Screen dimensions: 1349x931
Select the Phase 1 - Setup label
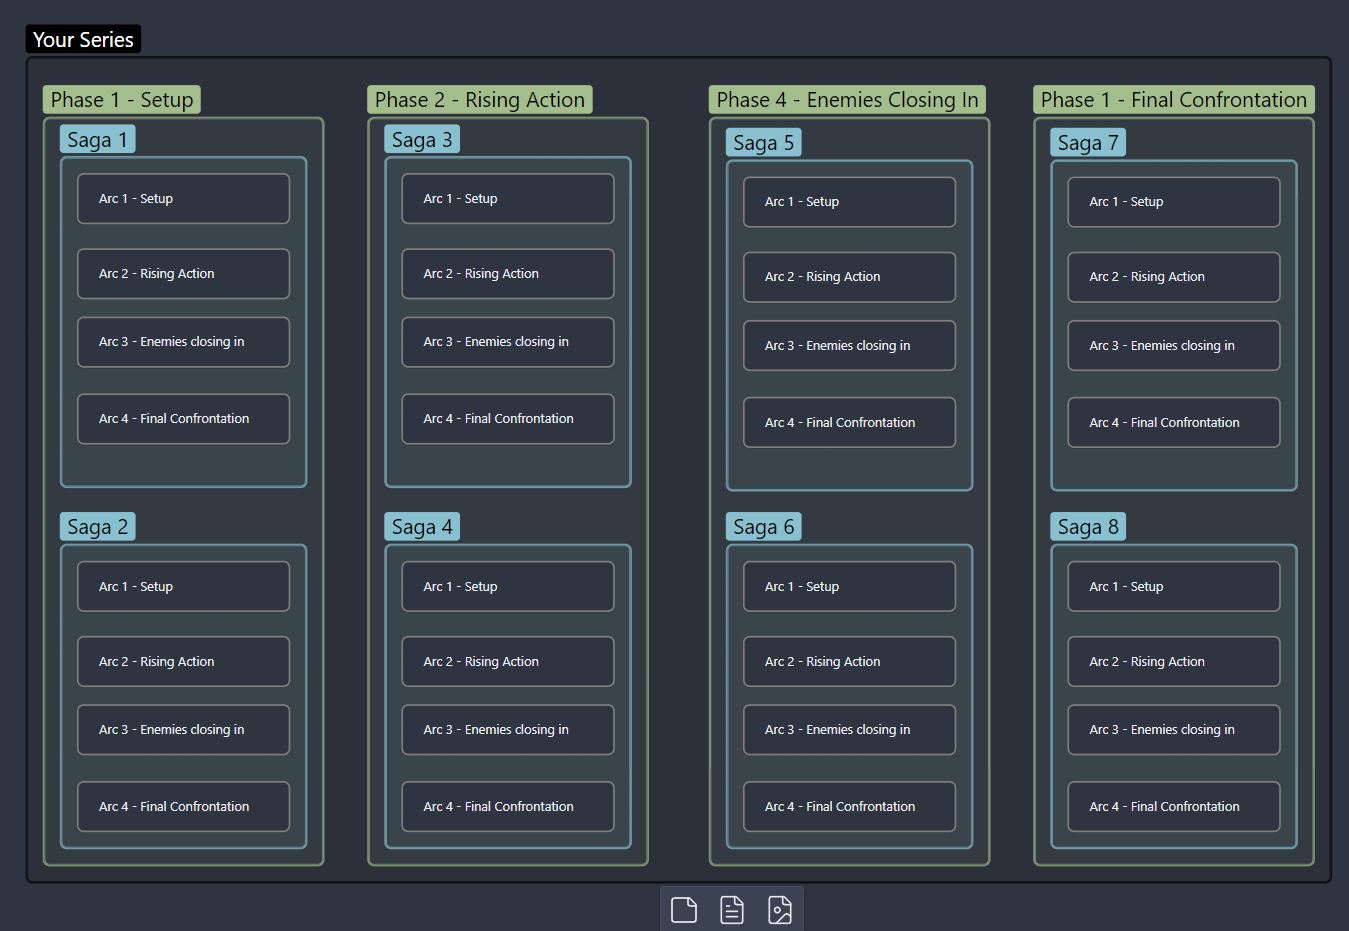122,100
